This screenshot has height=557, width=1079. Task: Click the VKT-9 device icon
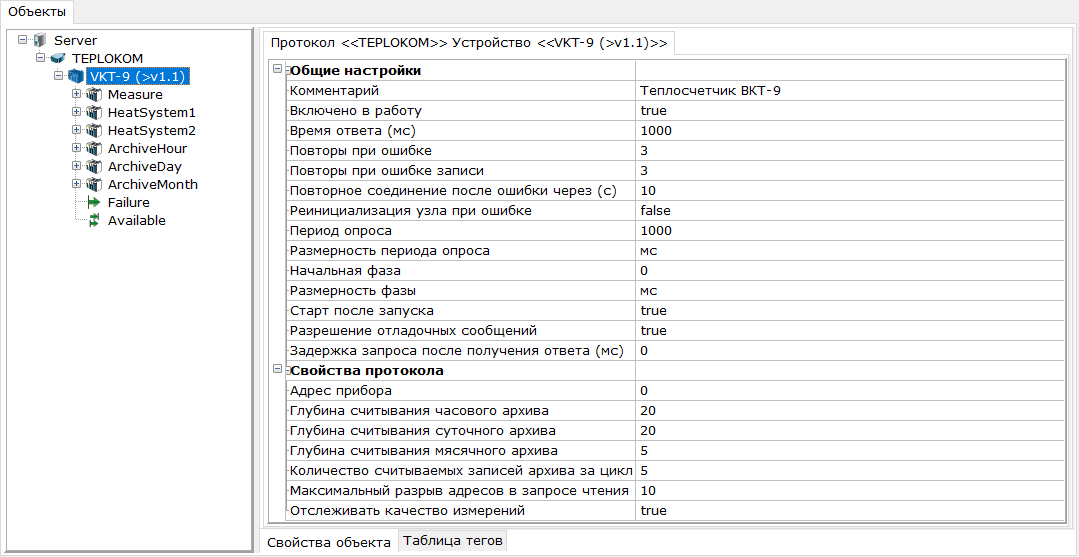(76, 76)
